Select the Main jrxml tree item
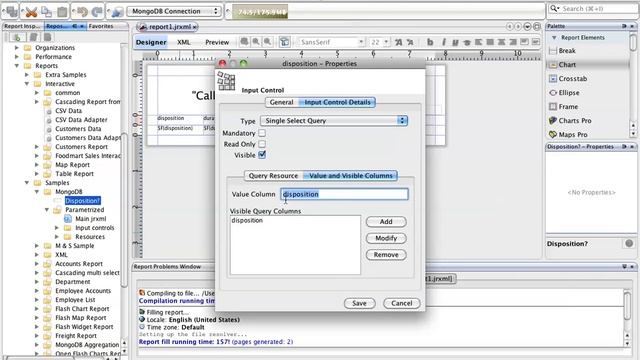This screenshot has width=640, height=360. (91, 219)
